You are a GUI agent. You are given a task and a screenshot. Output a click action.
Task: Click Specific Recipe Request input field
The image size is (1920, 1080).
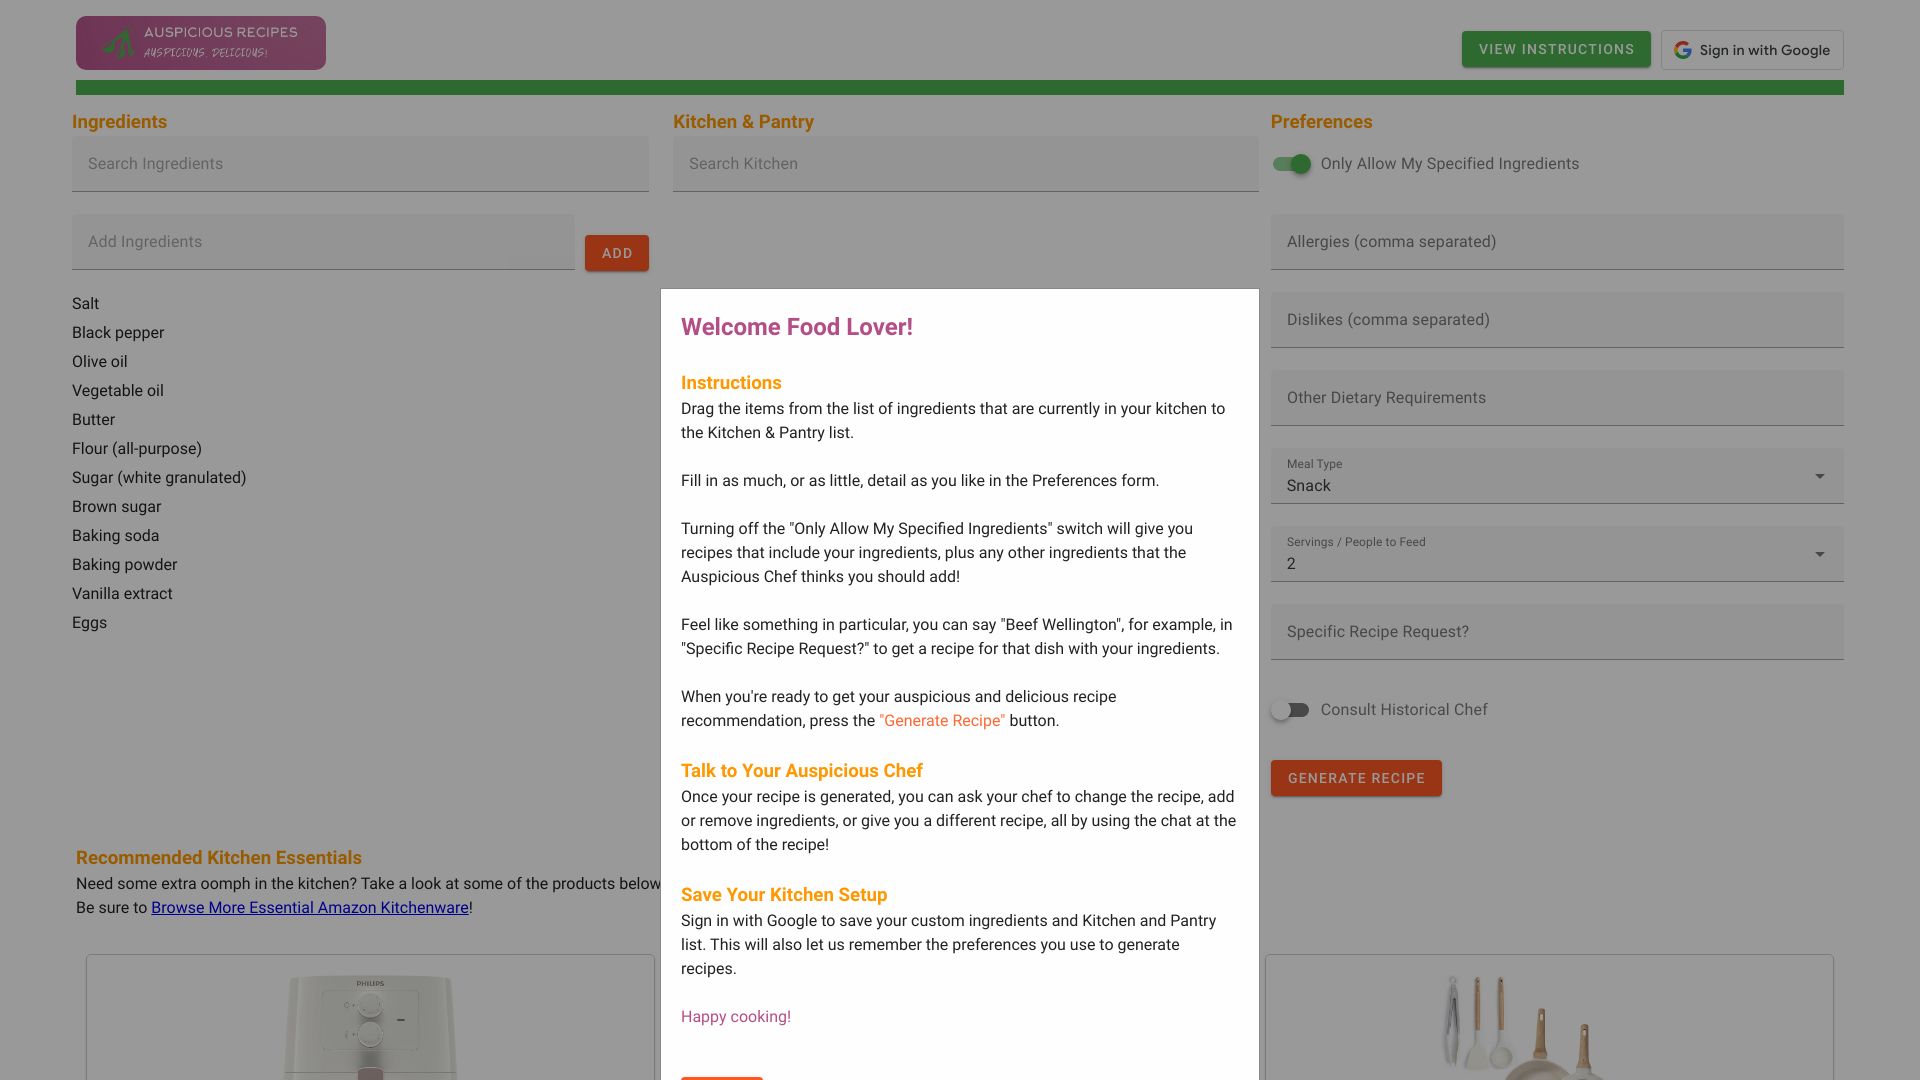(1556, 632)
